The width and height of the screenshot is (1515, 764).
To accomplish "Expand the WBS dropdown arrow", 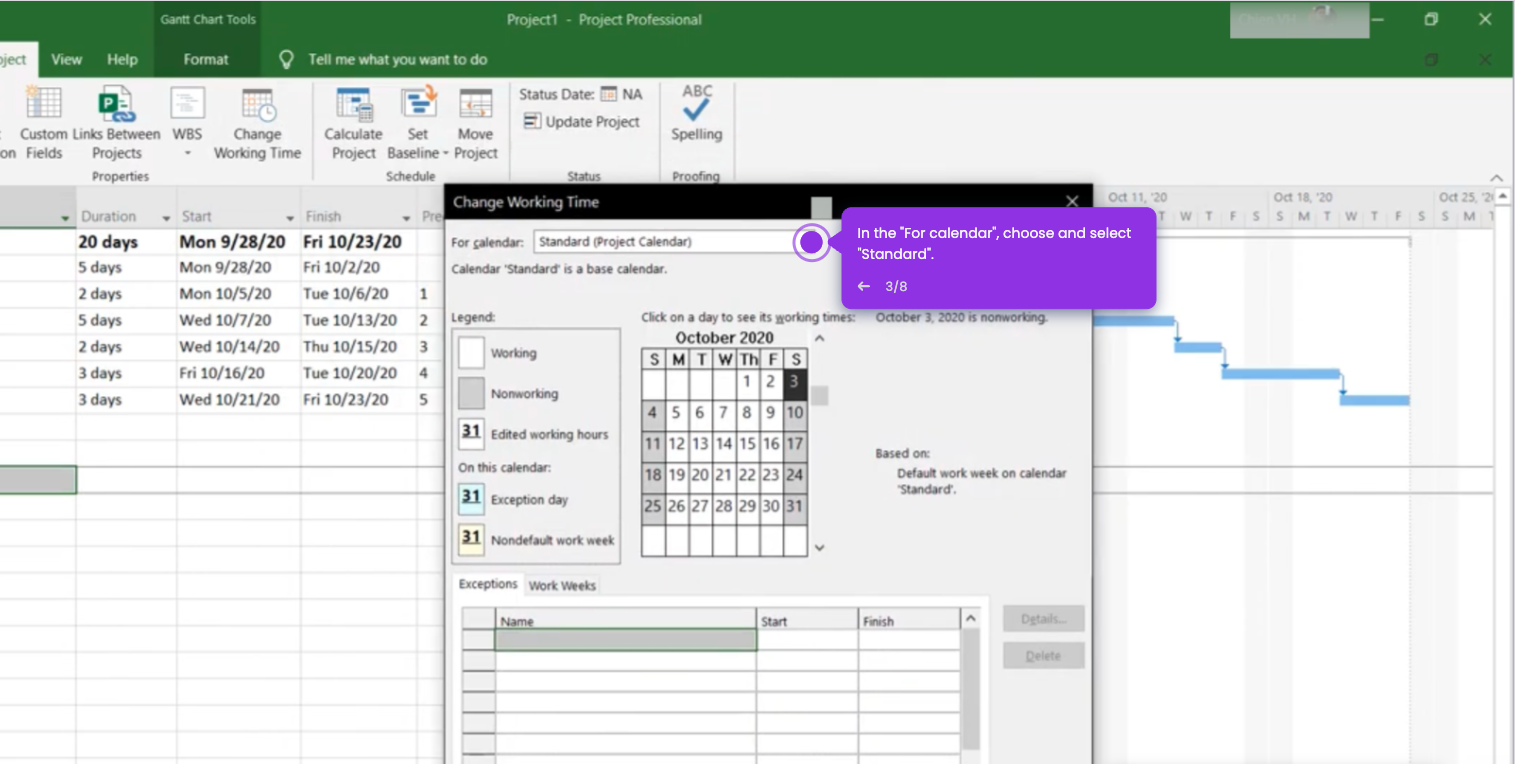I will click(187, 154).
